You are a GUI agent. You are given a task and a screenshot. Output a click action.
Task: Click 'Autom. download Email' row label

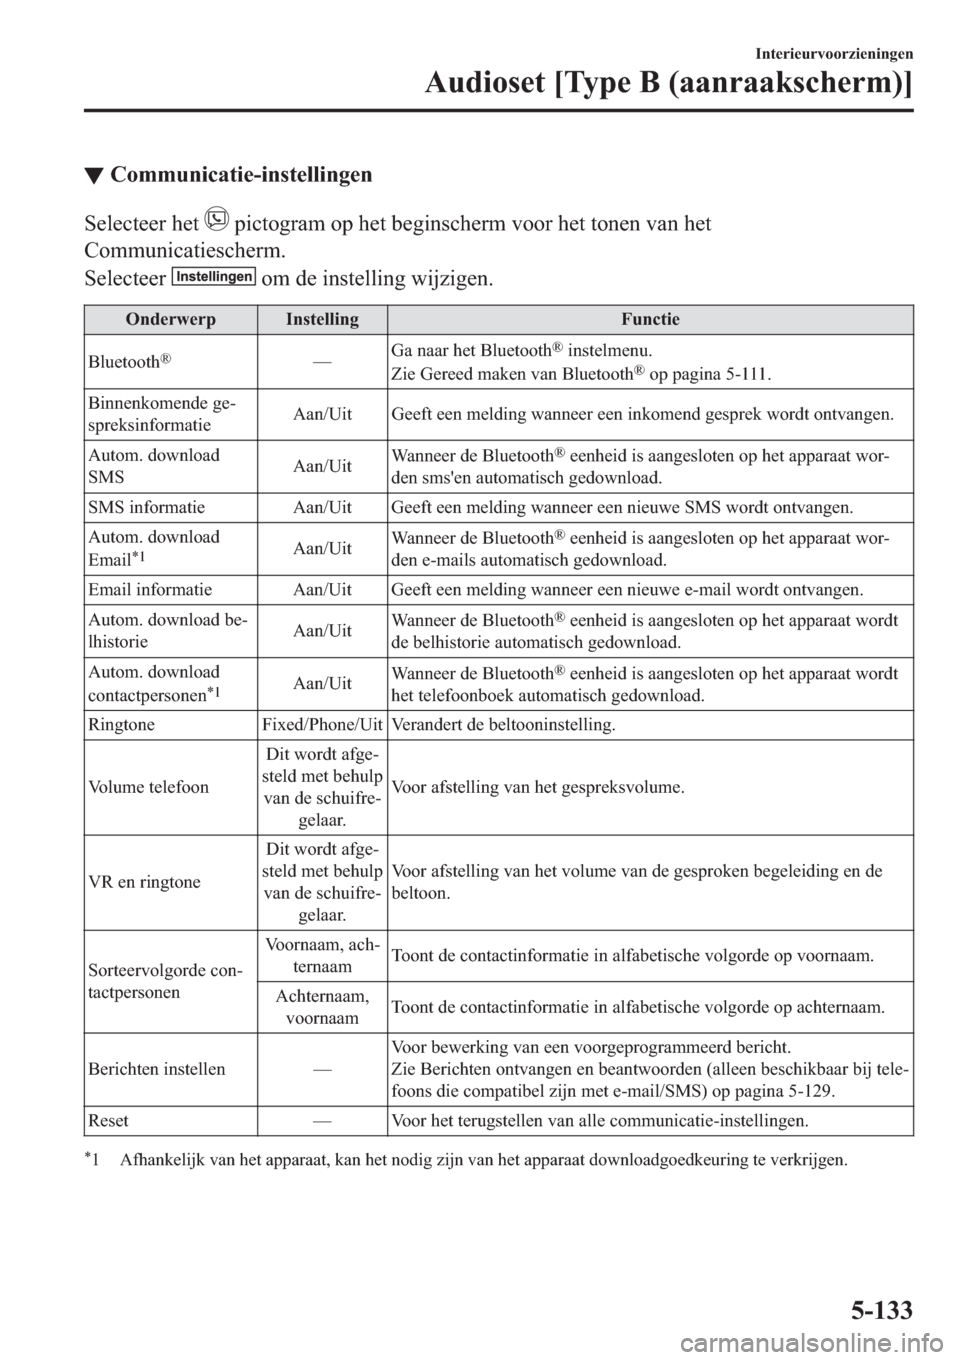pos(154,548)
